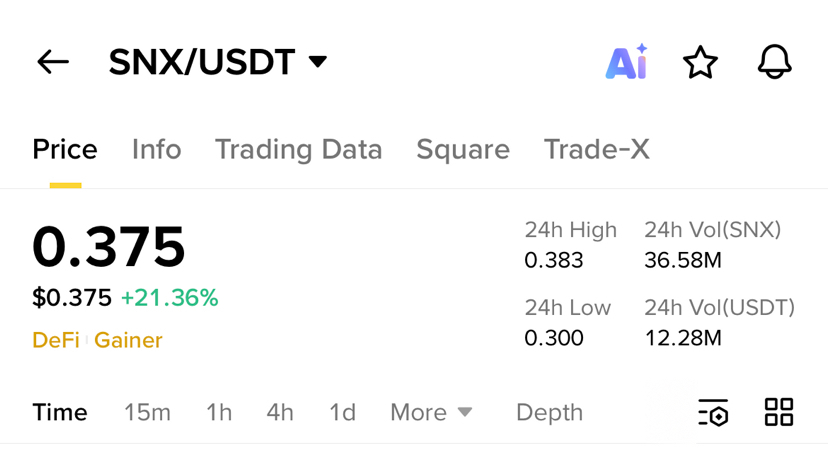This screenshot has width=828, height=465.
Task: Switch to the Info tab
Action: coord(157,149)
